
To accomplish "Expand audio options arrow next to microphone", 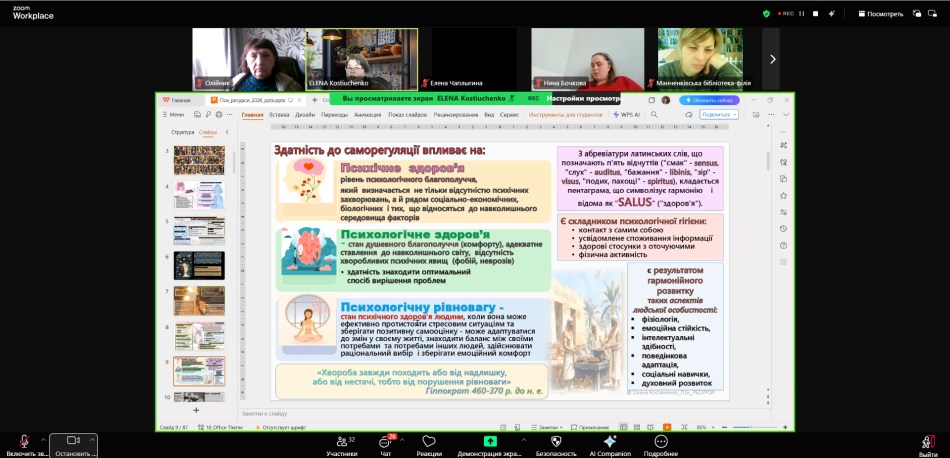I will [x=43, y=439].
